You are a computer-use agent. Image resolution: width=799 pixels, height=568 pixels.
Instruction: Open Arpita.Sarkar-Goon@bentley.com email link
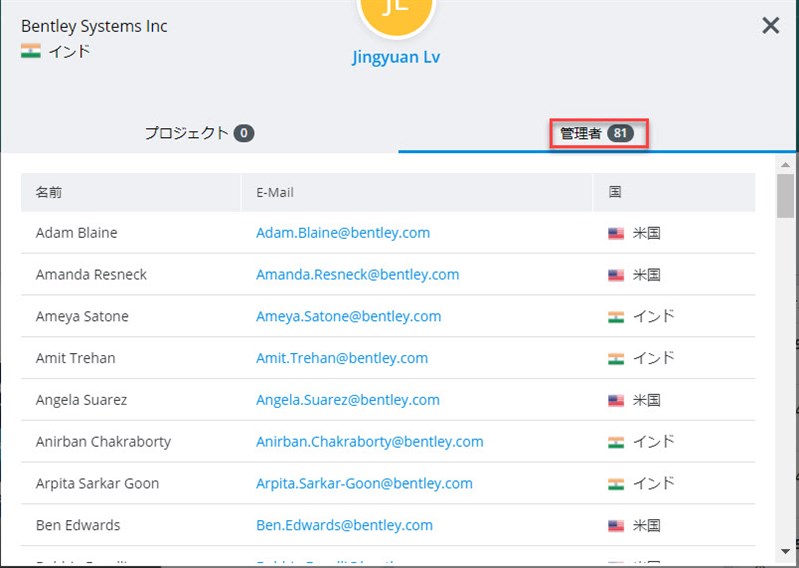point(364,483)
